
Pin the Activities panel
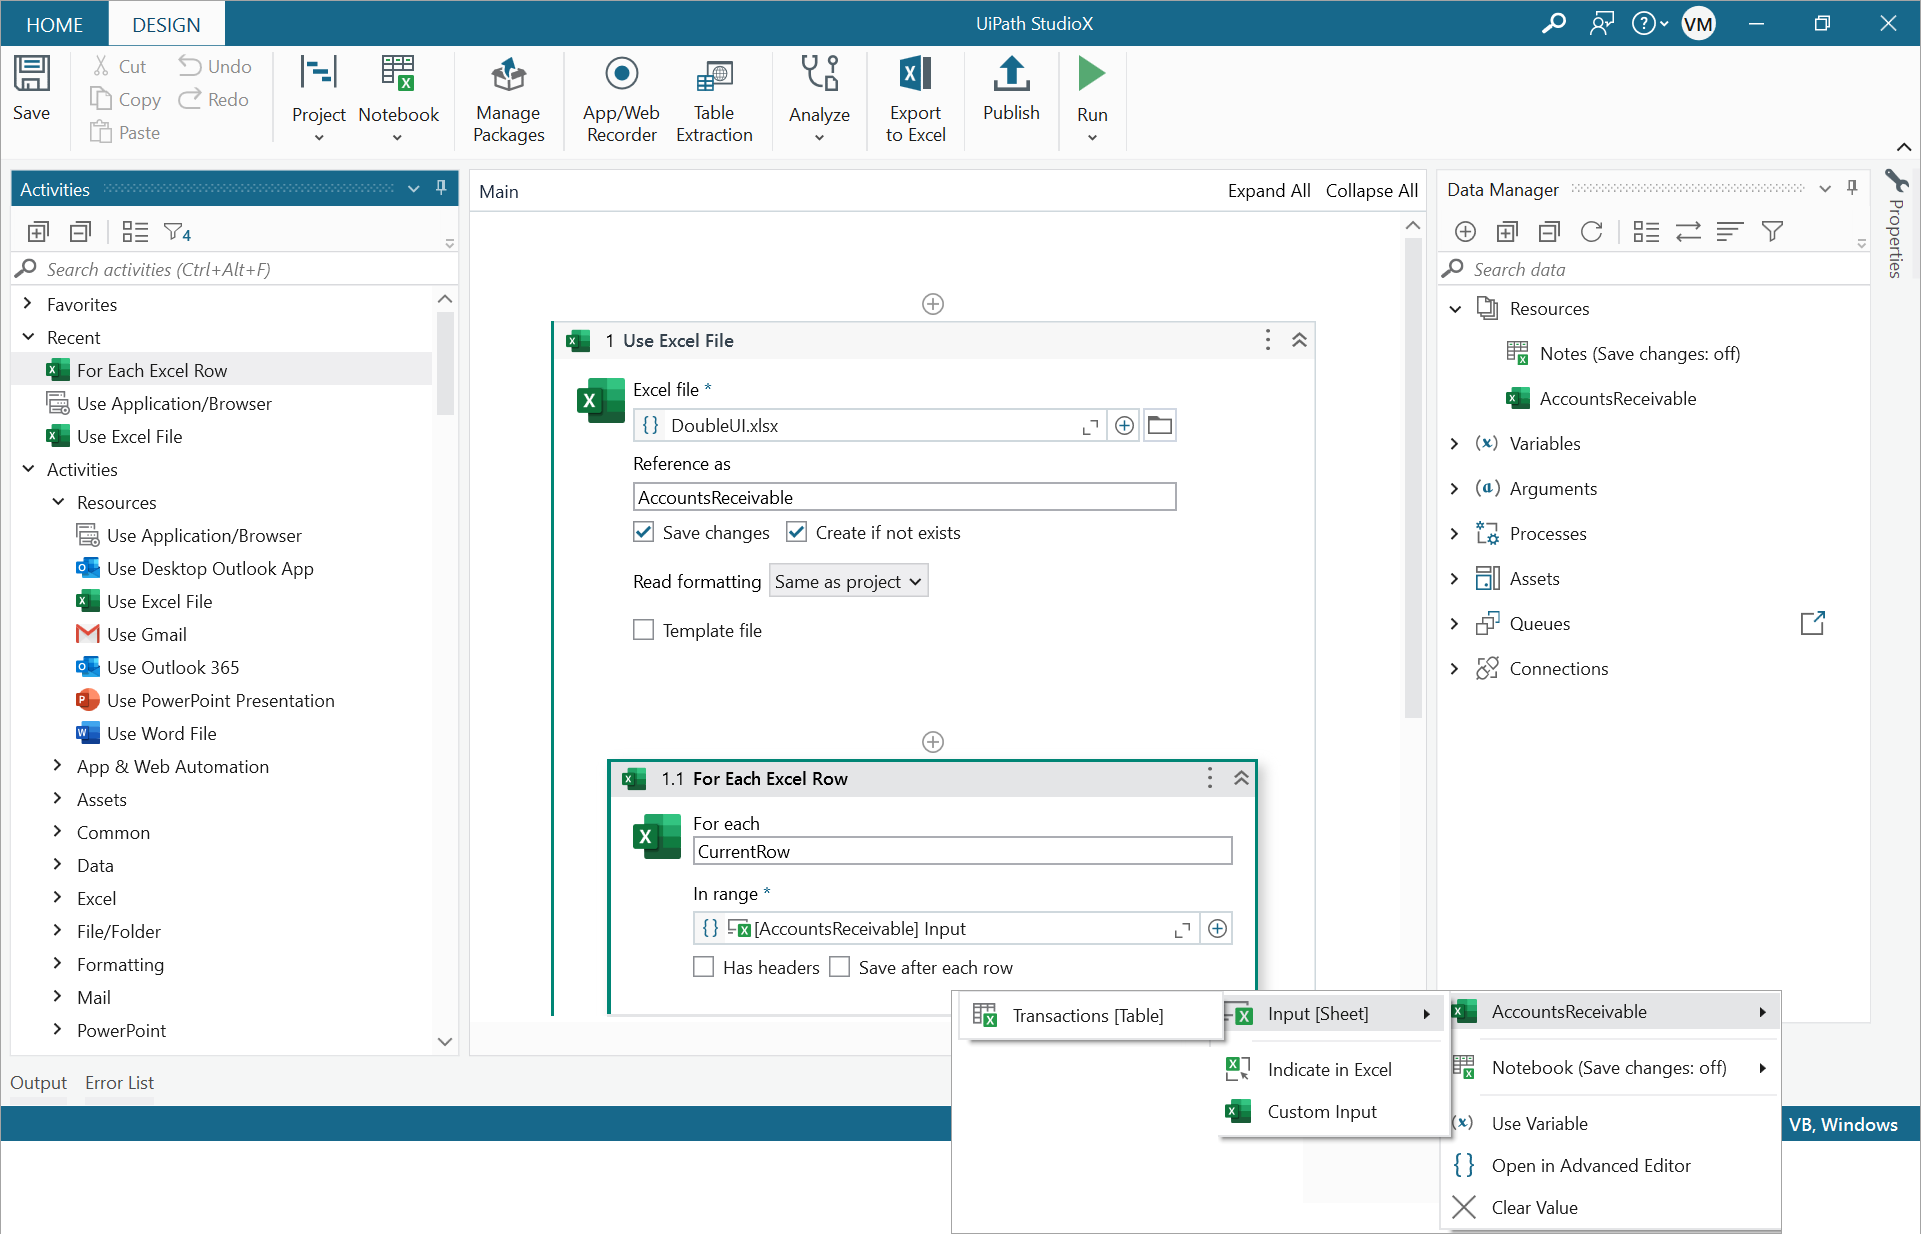[441, 188]
